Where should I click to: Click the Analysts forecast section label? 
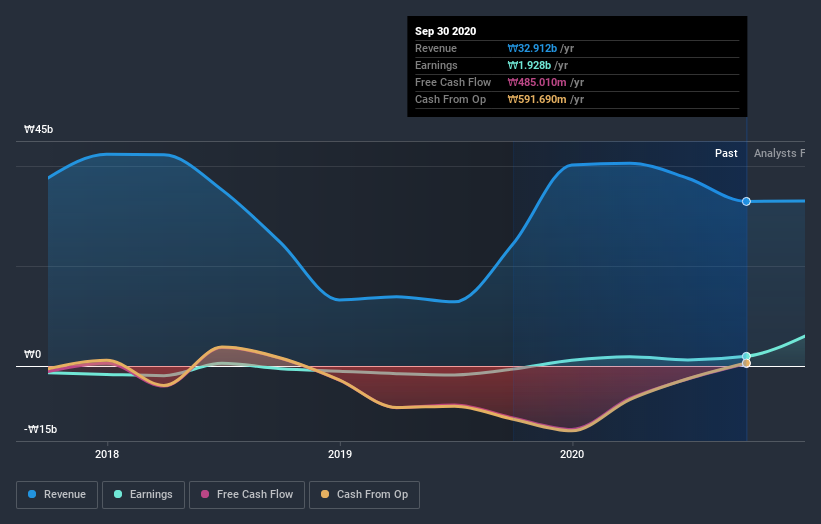click(x=779, y=153)
